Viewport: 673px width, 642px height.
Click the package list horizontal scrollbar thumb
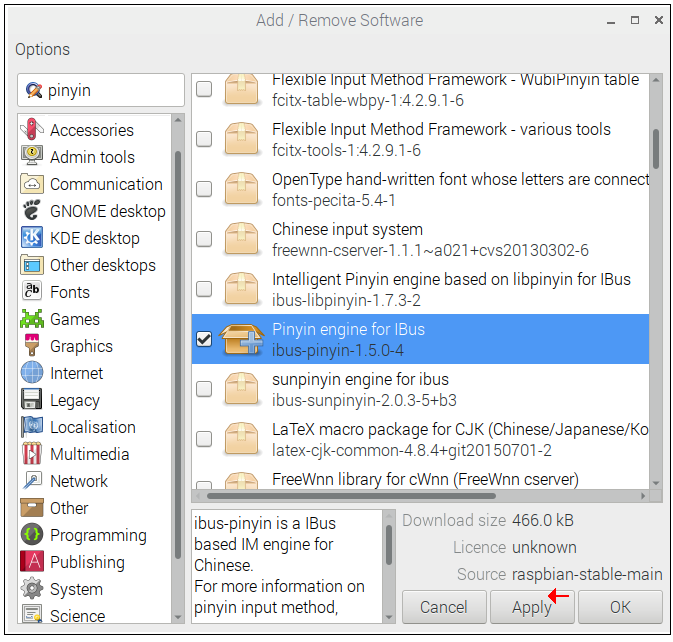pos(351,496)
